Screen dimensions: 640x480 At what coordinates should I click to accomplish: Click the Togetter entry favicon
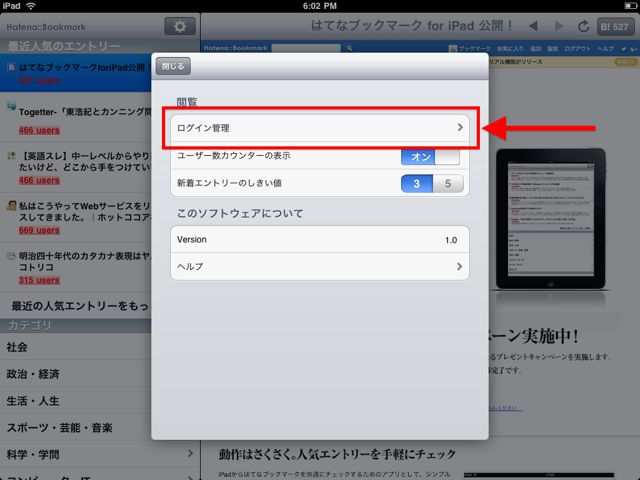point(11,107)
